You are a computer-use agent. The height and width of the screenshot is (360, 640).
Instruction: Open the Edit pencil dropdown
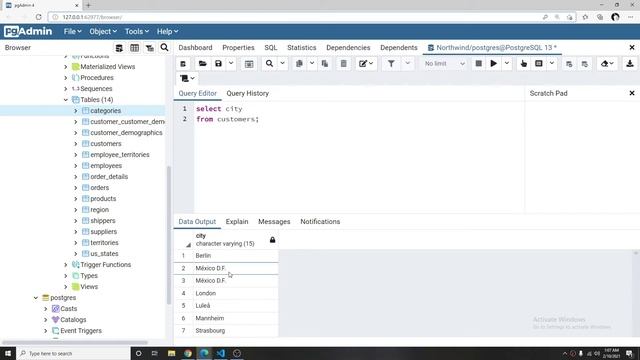coord(366,64)
